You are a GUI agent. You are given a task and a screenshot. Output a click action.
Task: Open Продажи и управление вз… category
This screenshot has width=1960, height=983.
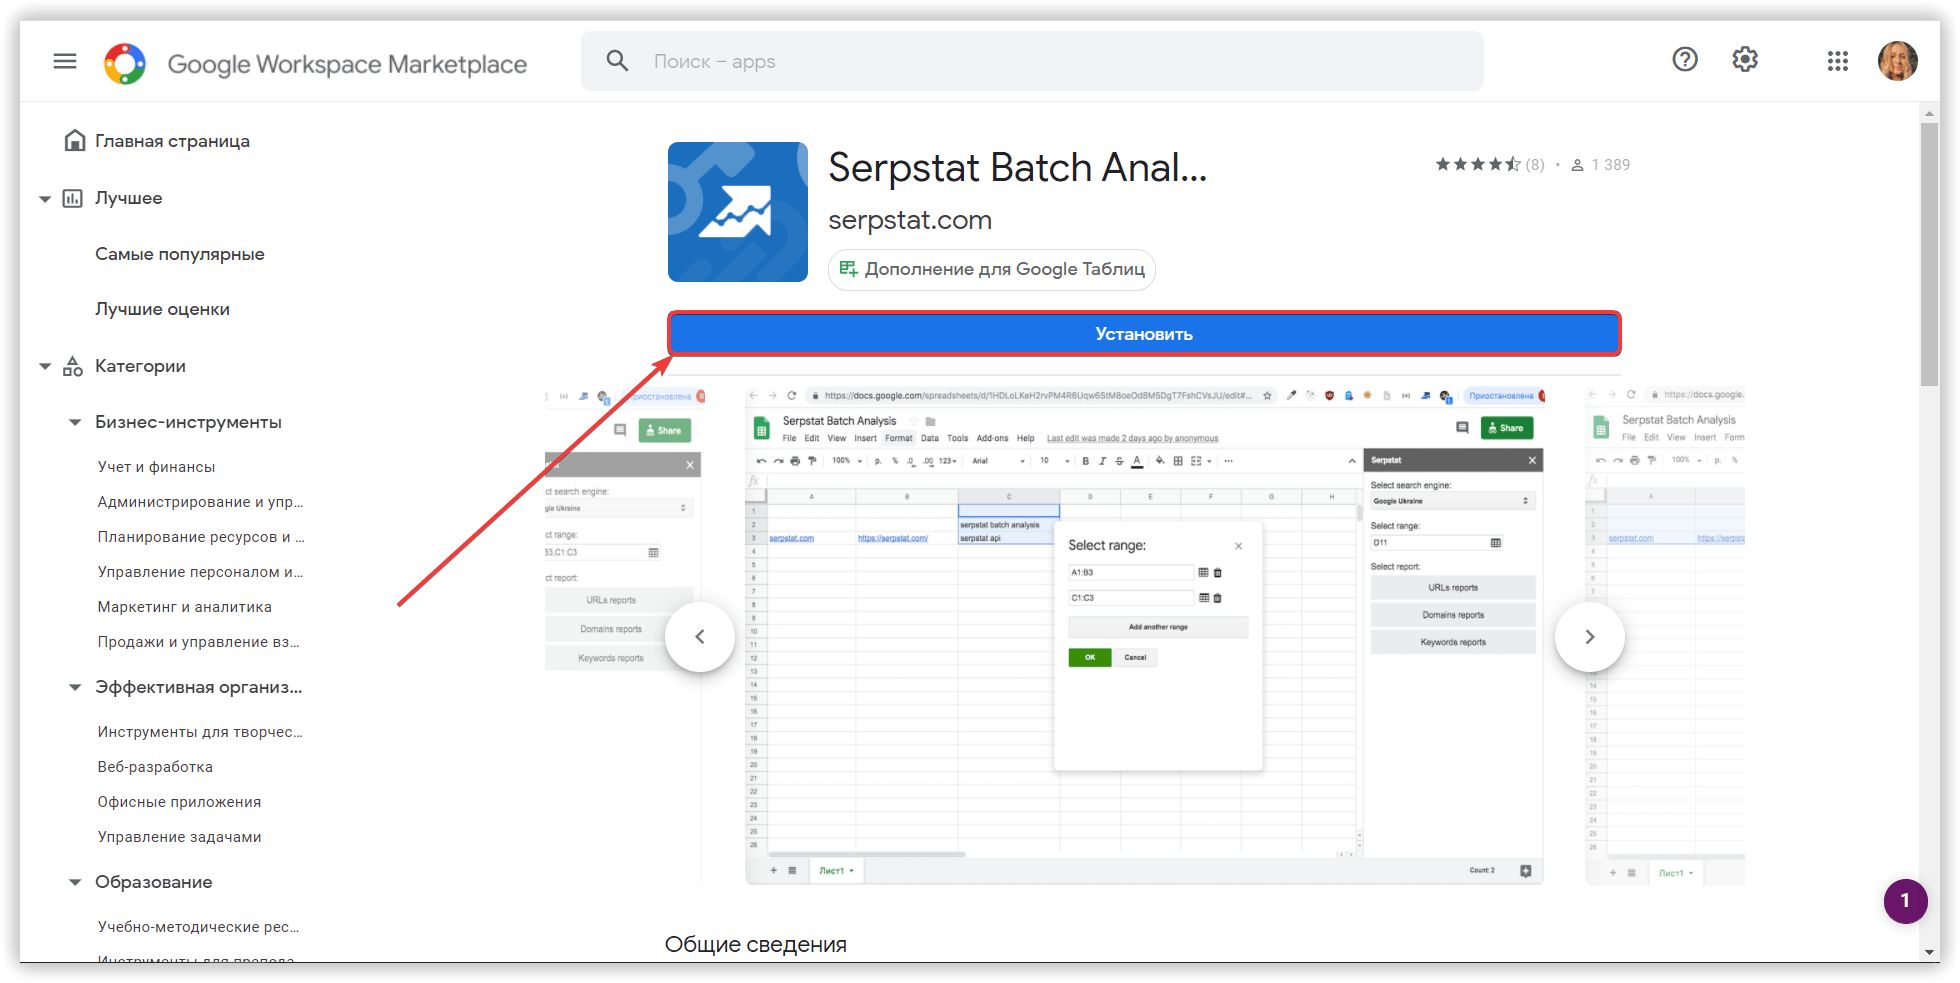[x=198, y=642]
